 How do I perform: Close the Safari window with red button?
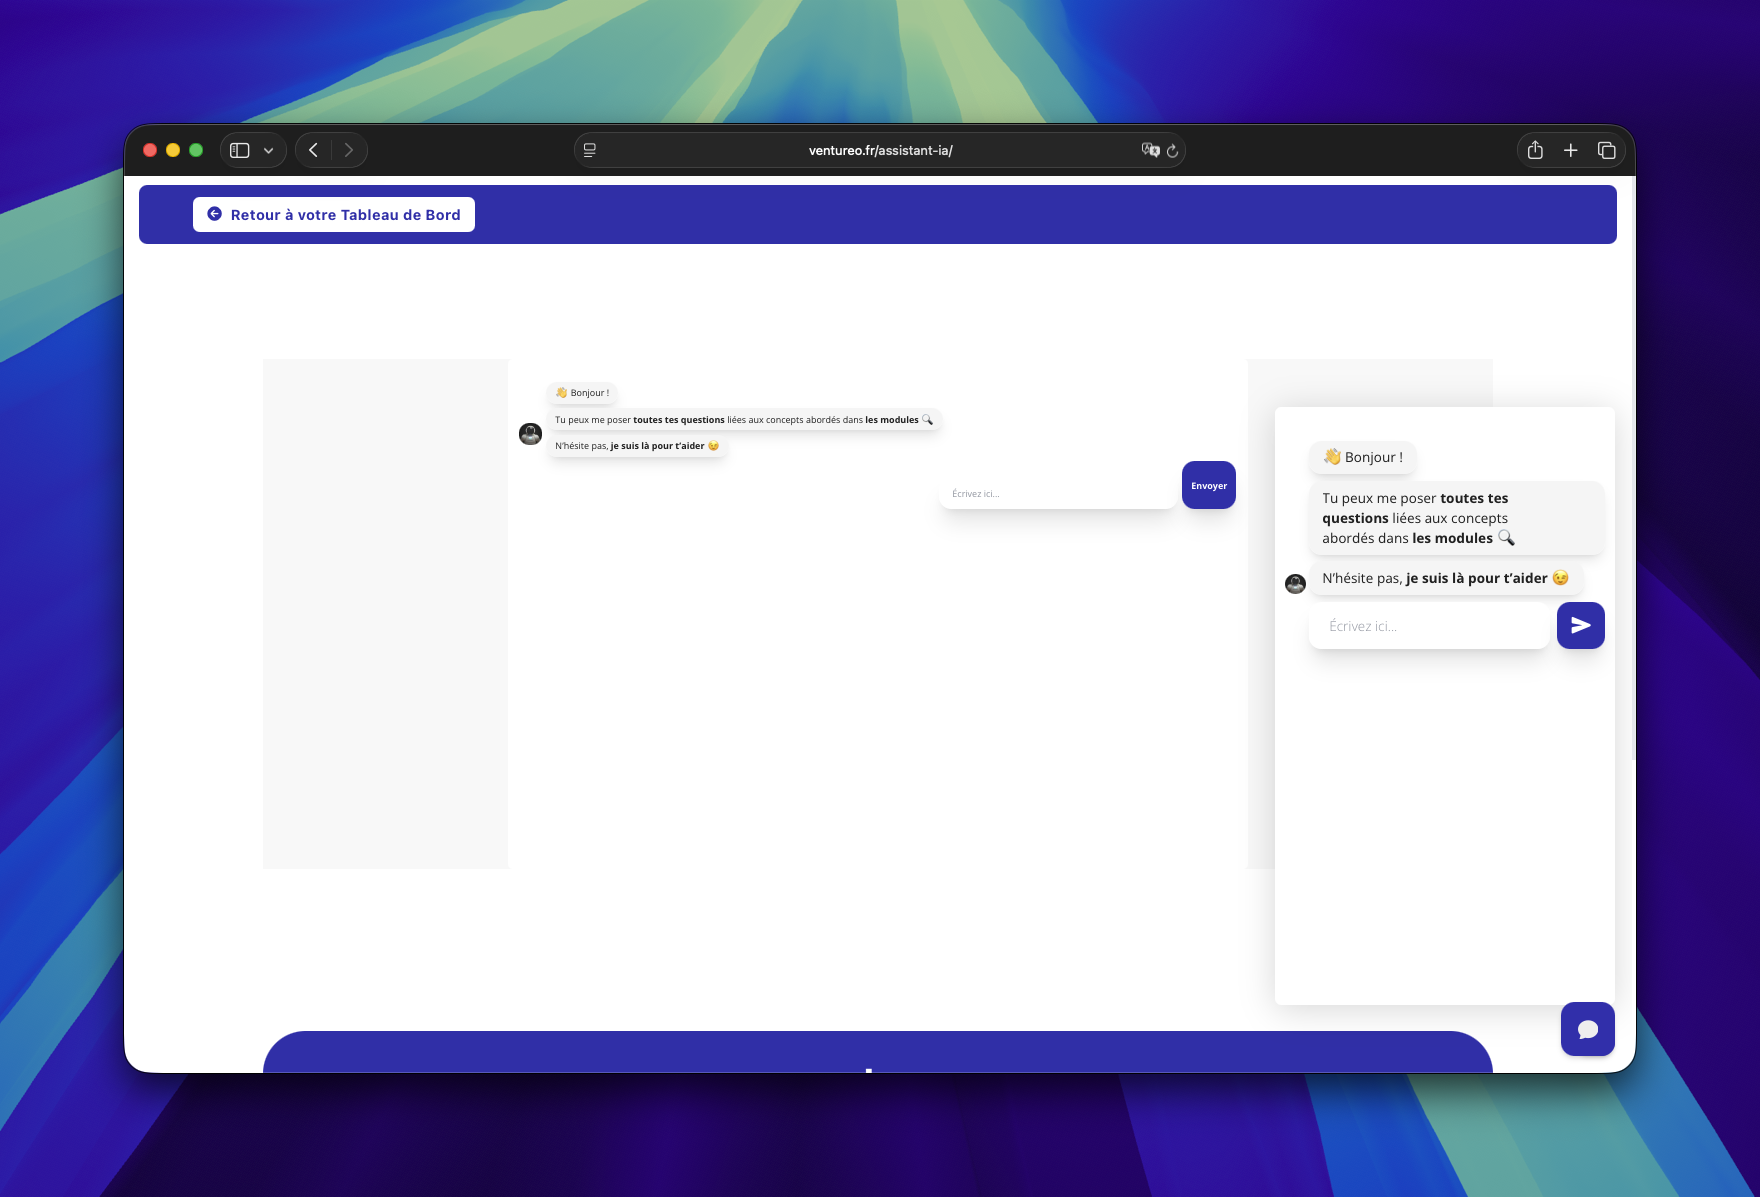150,150
